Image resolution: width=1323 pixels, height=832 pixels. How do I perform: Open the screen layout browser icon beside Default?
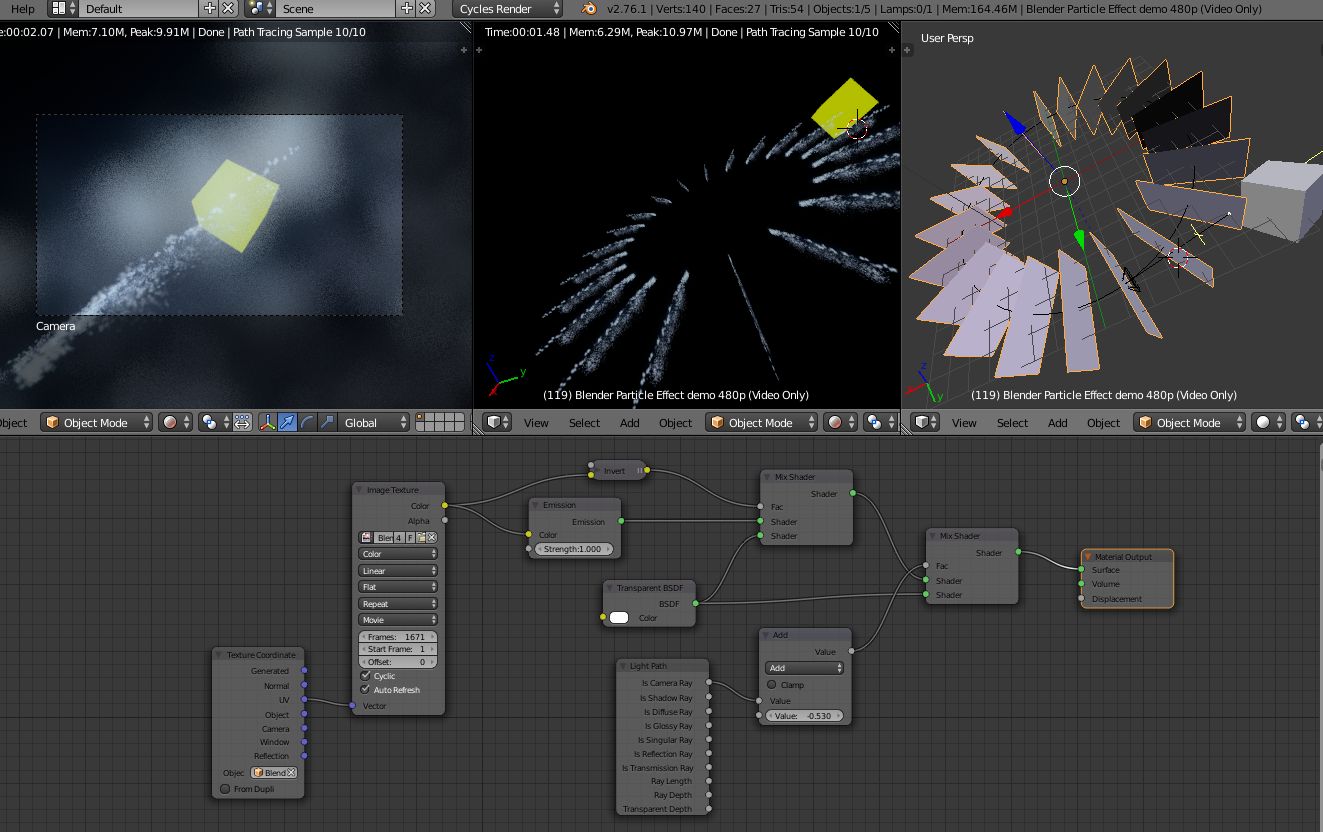coord(62,8)
